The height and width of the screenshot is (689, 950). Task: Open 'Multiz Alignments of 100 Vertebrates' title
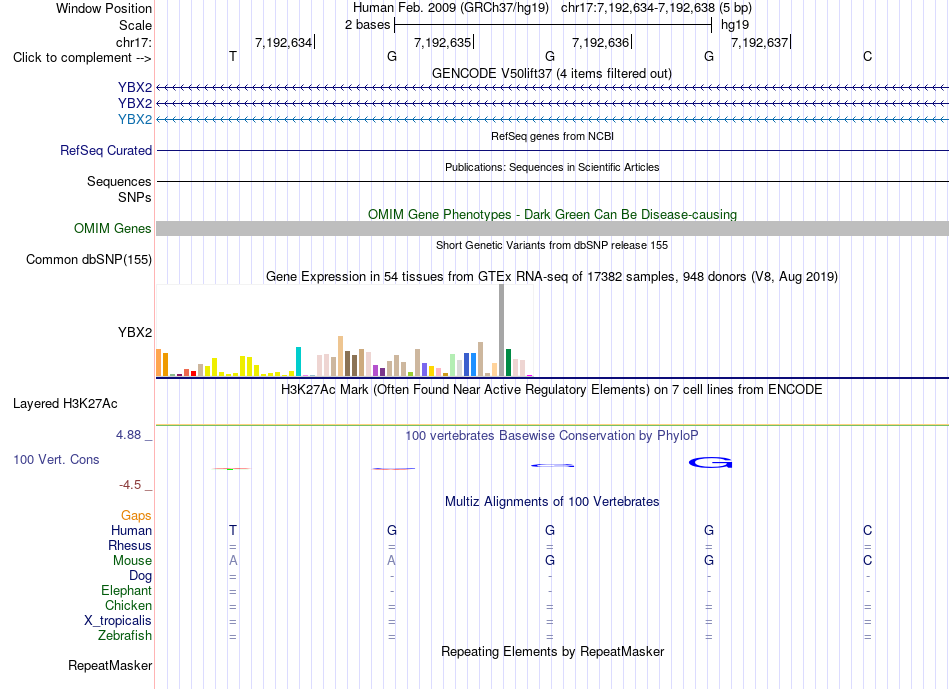pos(552,502)
